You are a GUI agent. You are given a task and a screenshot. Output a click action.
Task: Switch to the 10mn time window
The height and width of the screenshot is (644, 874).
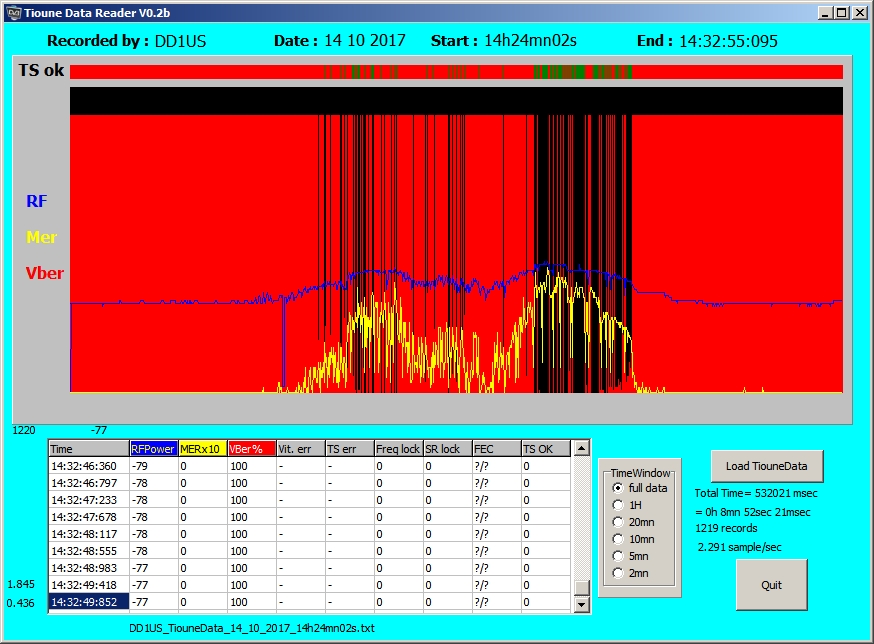tap(618, 539)
